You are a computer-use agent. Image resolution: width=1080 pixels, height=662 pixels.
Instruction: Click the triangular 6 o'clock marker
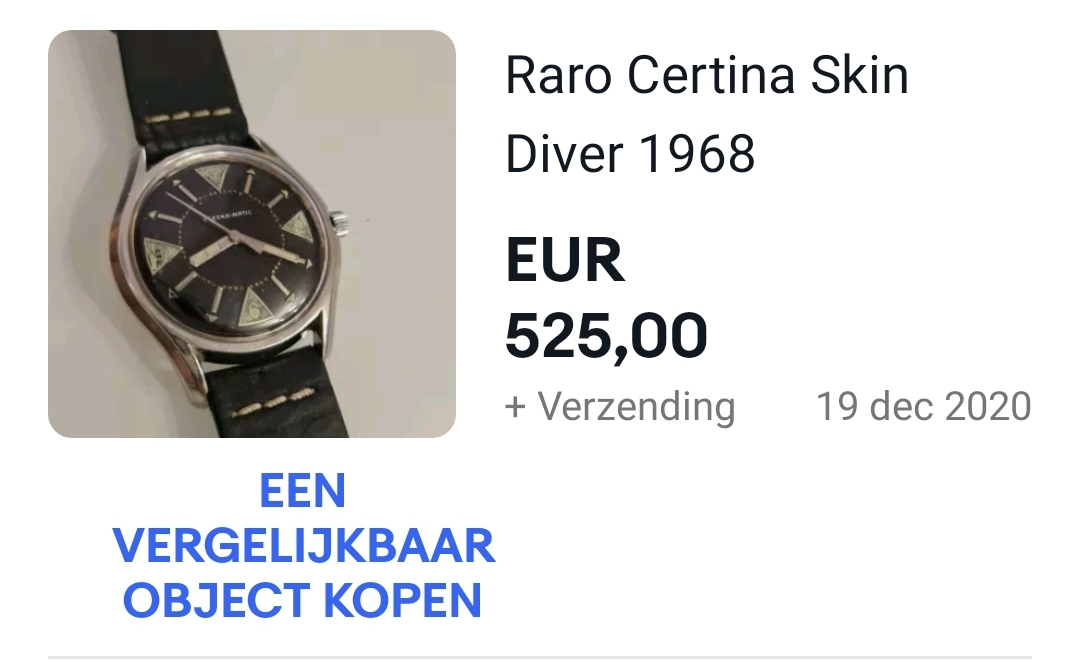pos(254,305)
